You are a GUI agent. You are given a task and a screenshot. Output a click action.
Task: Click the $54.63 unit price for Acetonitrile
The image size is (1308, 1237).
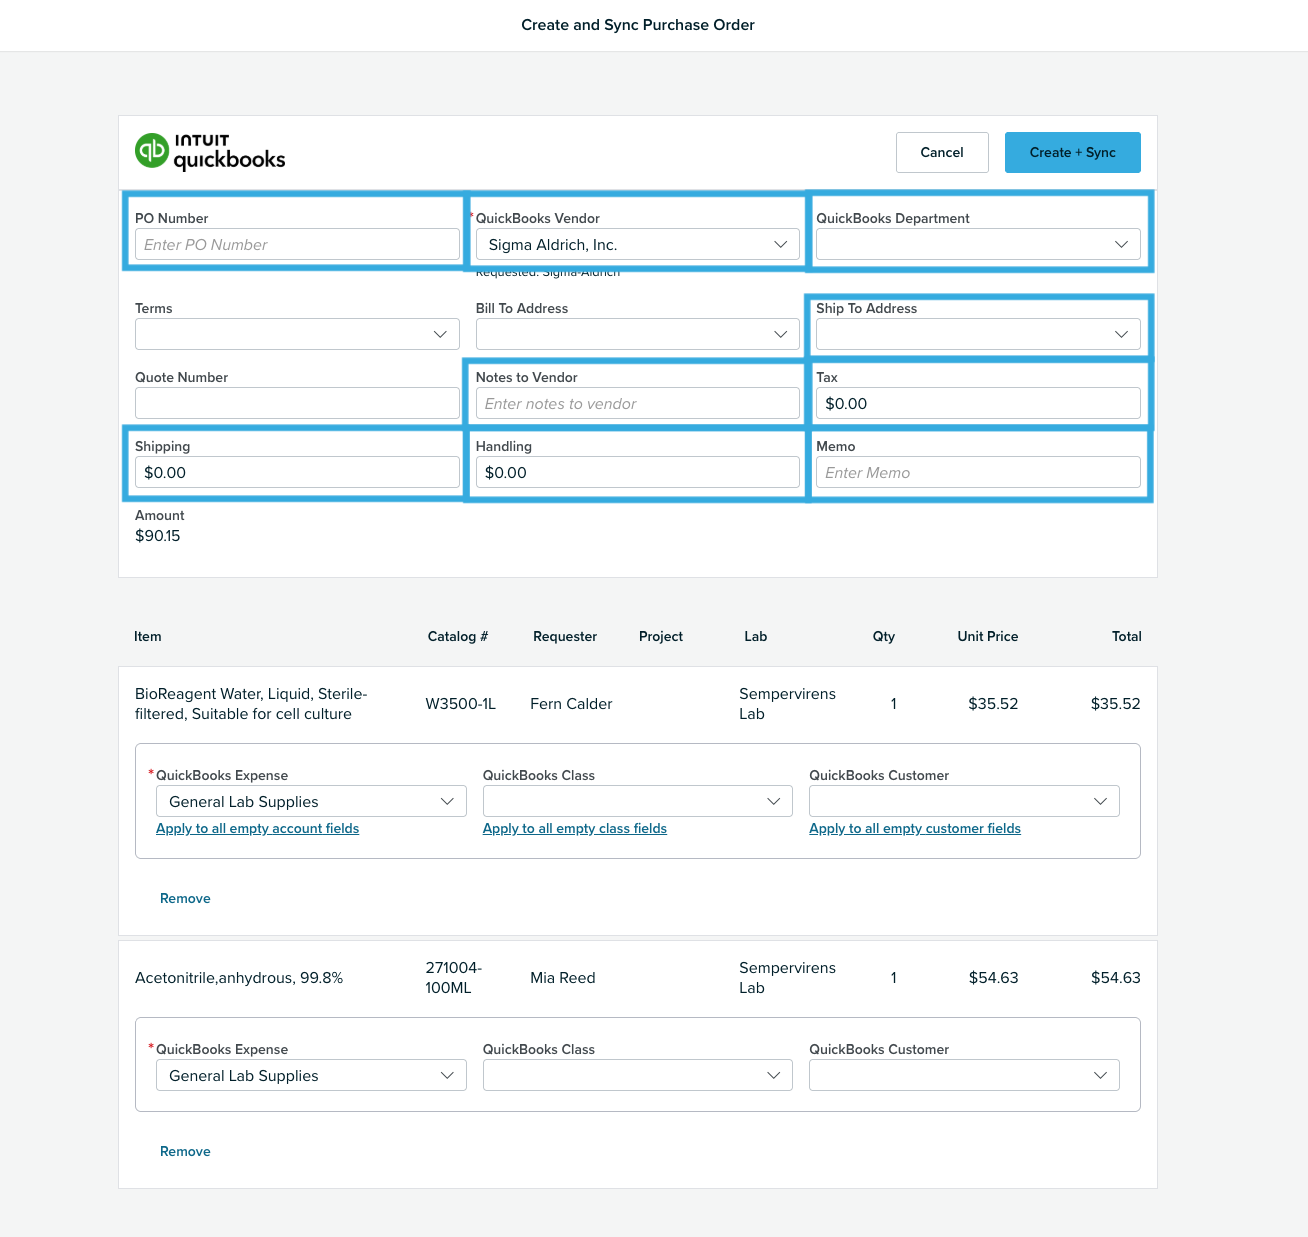993,978
